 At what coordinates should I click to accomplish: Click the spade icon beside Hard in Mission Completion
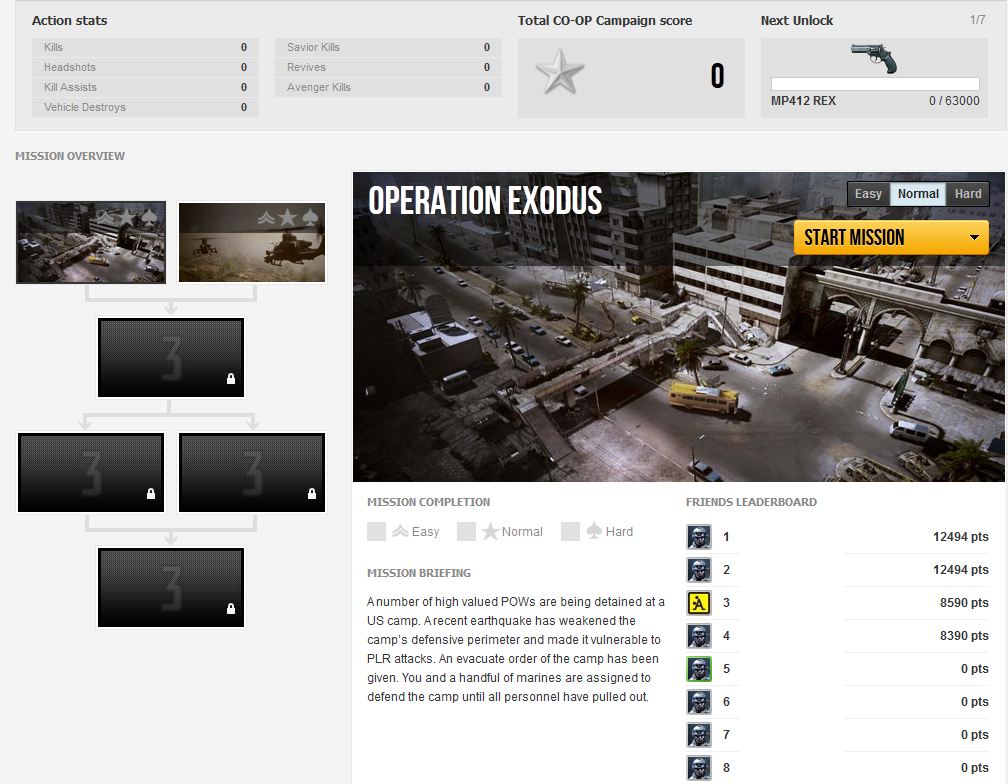(x=594, y=531)
